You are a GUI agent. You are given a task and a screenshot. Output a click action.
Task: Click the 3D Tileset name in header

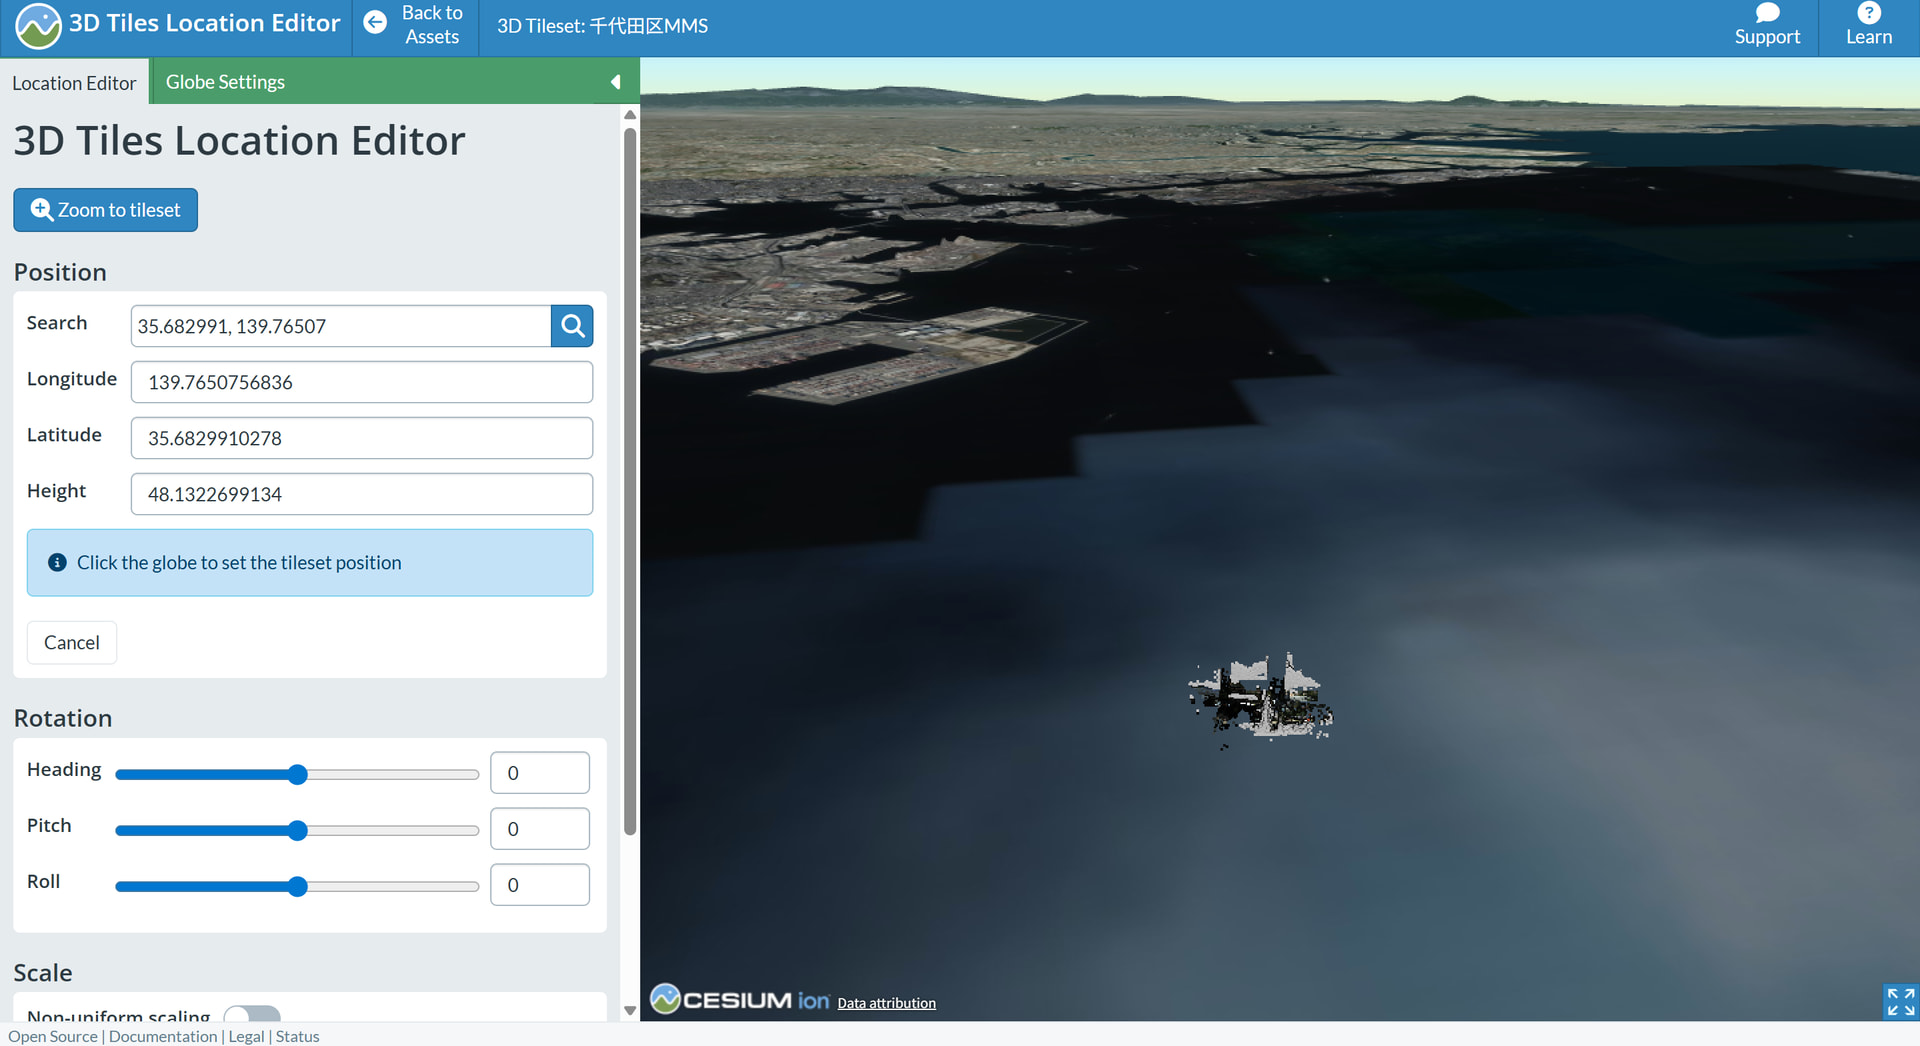pyautogui.click(x=602, y=26)
